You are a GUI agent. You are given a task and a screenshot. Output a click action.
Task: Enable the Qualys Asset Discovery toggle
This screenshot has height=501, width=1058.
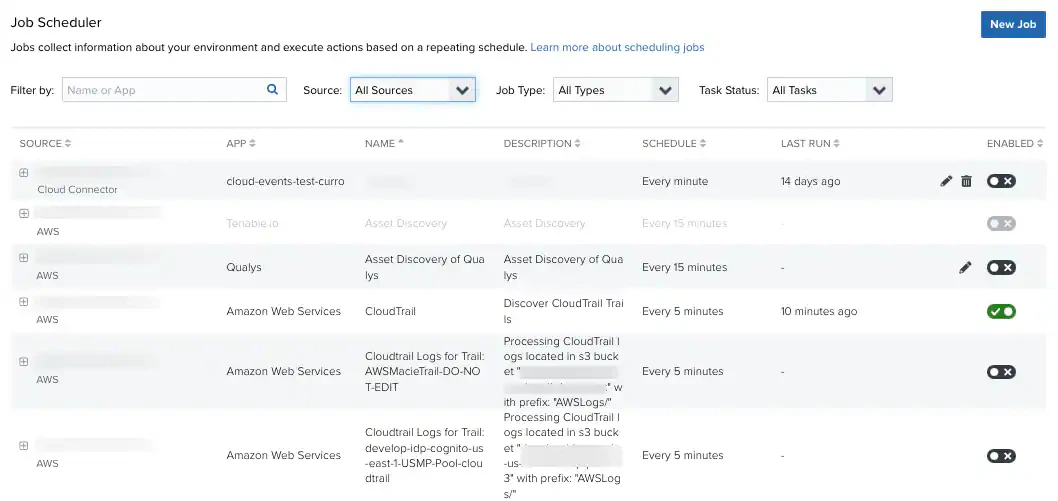click(x=1001, y=267)
